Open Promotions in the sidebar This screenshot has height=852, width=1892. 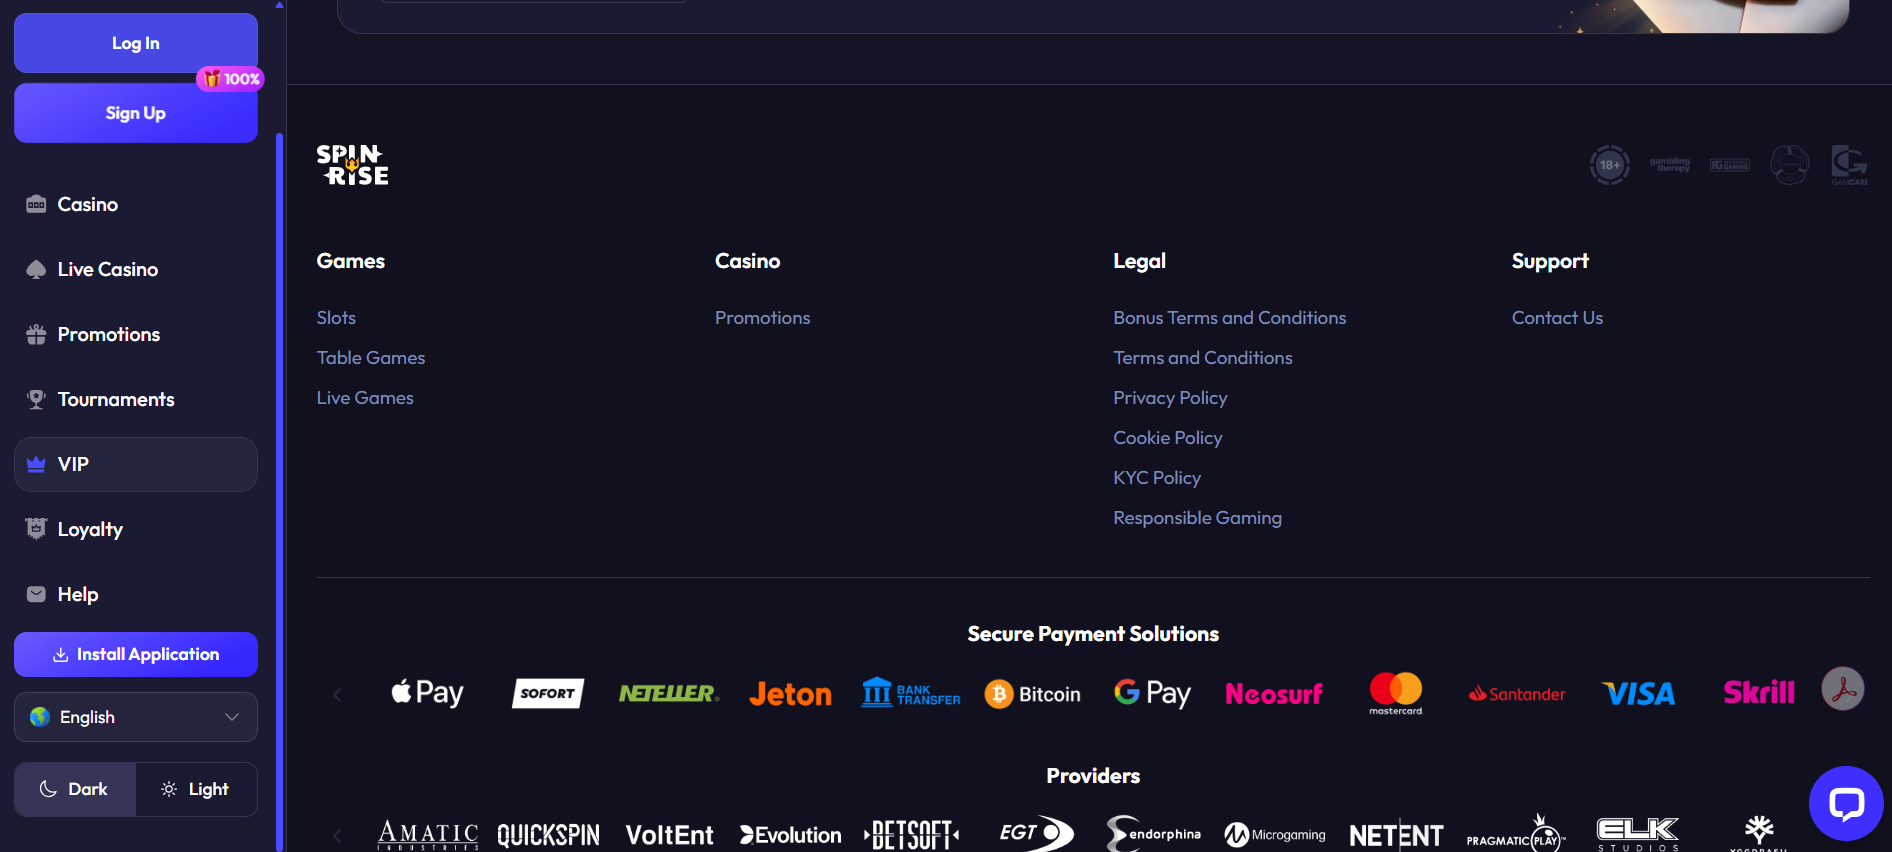(x=136, y=334)
